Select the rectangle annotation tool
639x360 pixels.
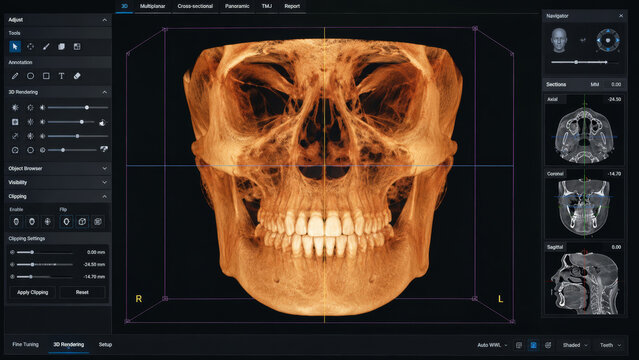[x=46, y=76]
